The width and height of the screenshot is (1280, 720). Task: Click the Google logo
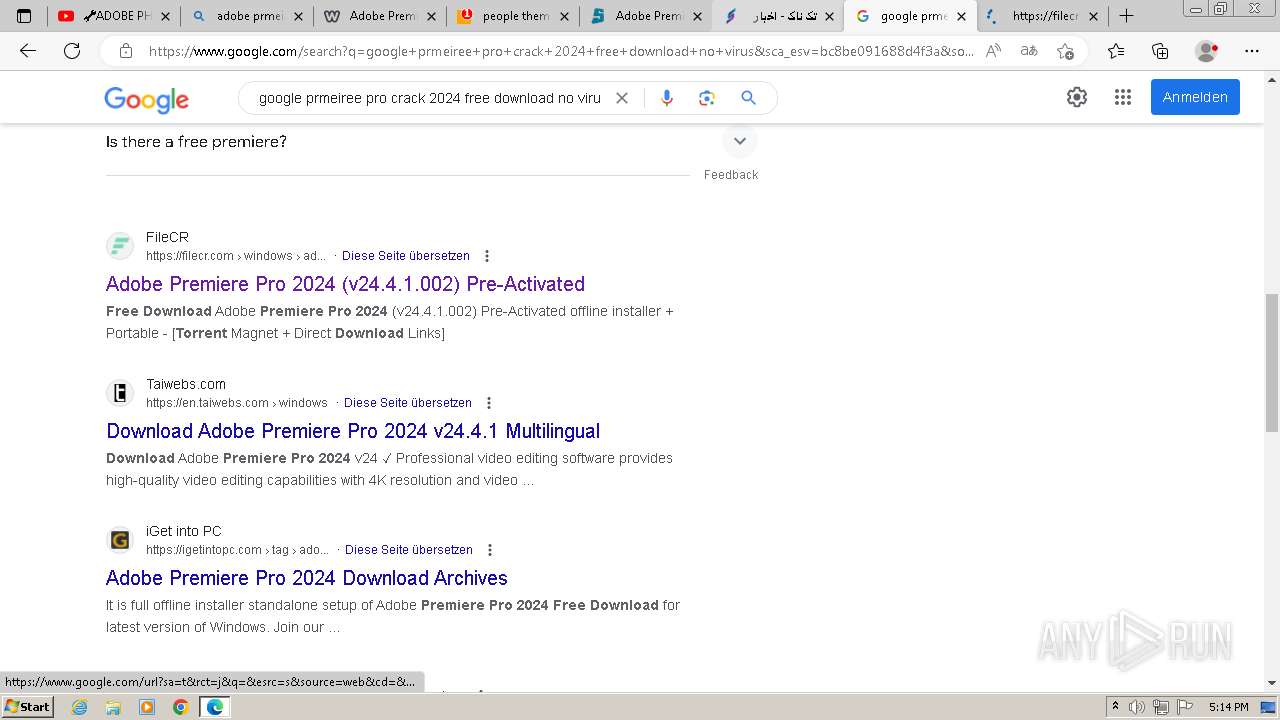point(146,99)
